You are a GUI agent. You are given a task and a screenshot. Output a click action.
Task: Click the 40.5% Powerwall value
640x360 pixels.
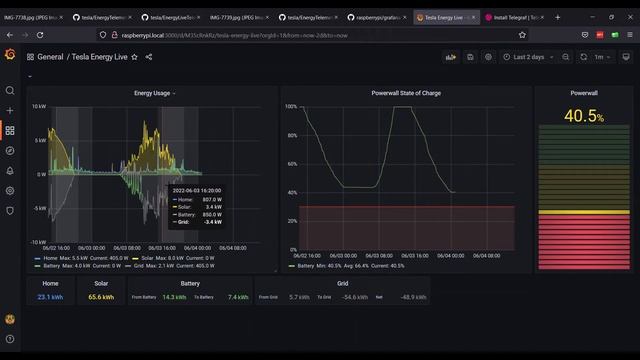[x=584, y=116]
